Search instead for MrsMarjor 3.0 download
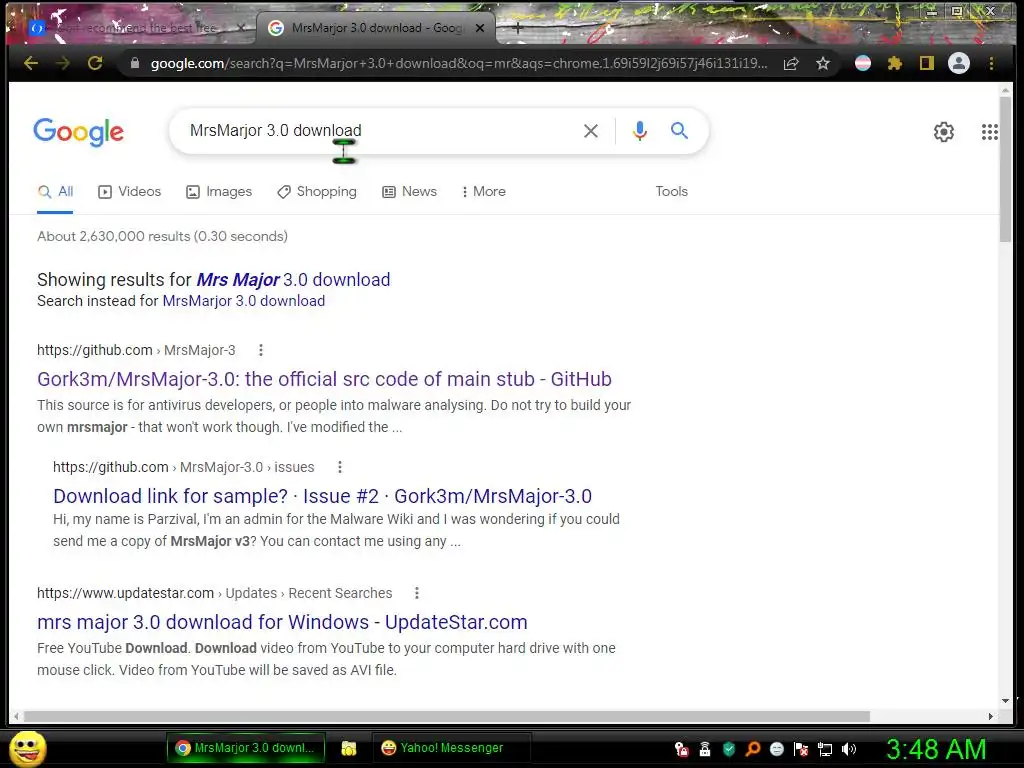 click(x=244, y=301)
